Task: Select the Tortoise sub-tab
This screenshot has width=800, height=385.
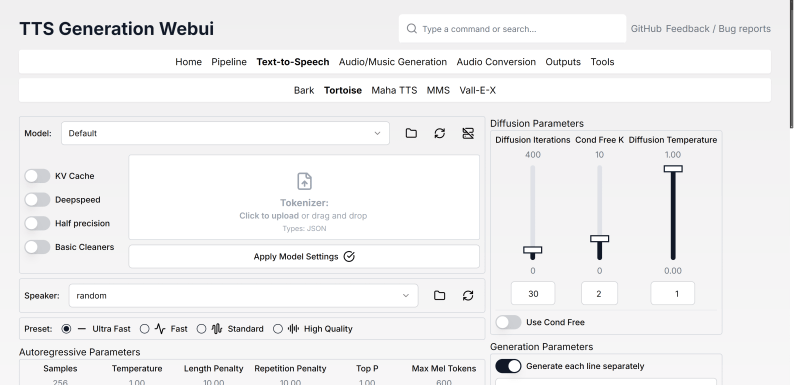Action: coord(343,90)
